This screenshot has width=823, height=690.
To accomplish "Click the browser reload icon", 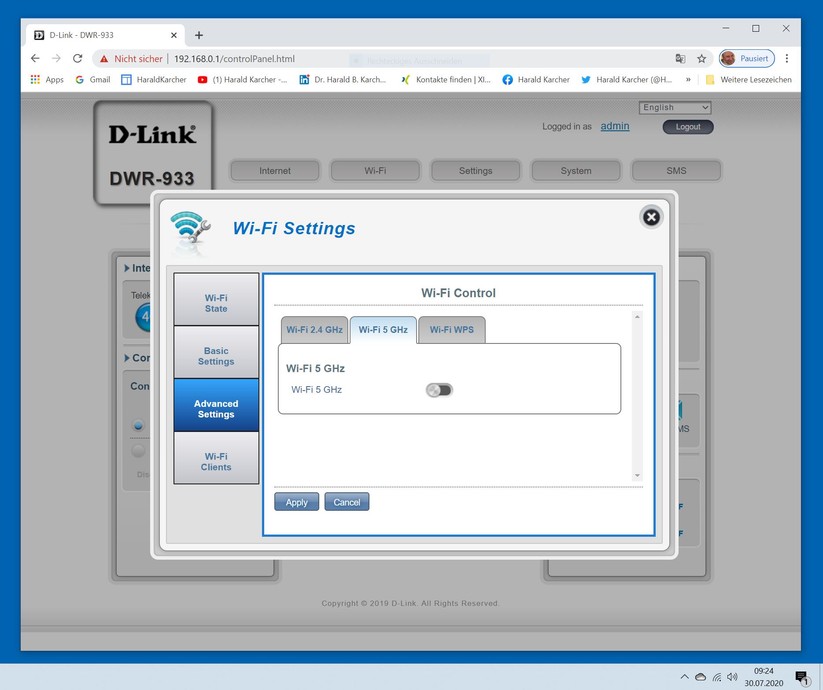I will [x=77, y=58].
